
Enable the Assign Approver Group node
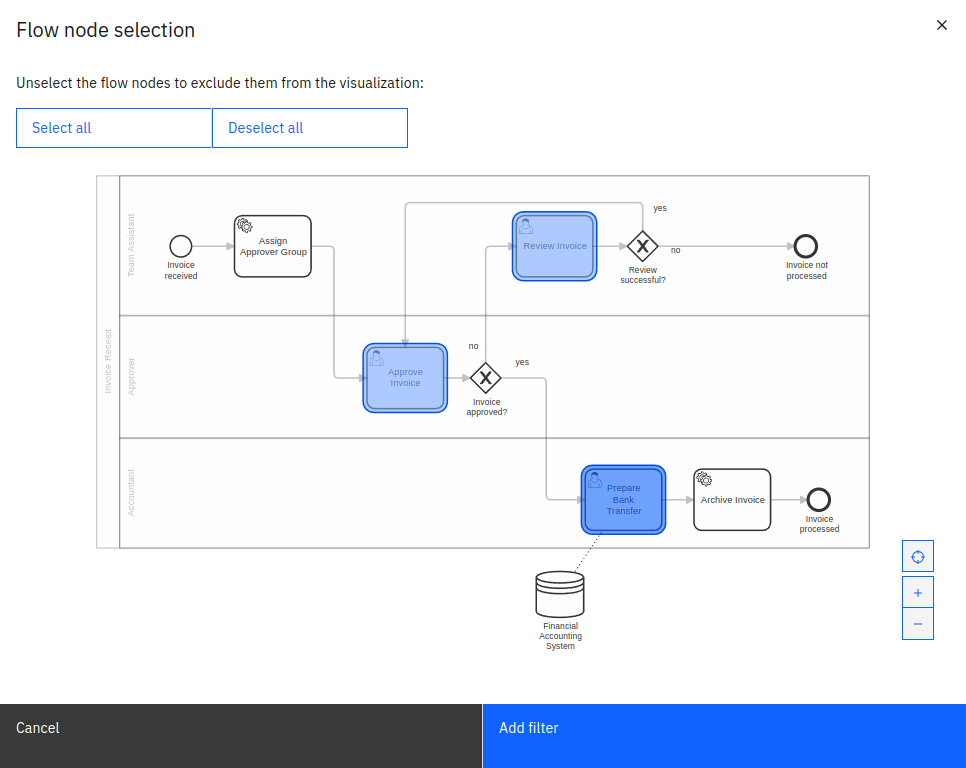pos(272,246)
